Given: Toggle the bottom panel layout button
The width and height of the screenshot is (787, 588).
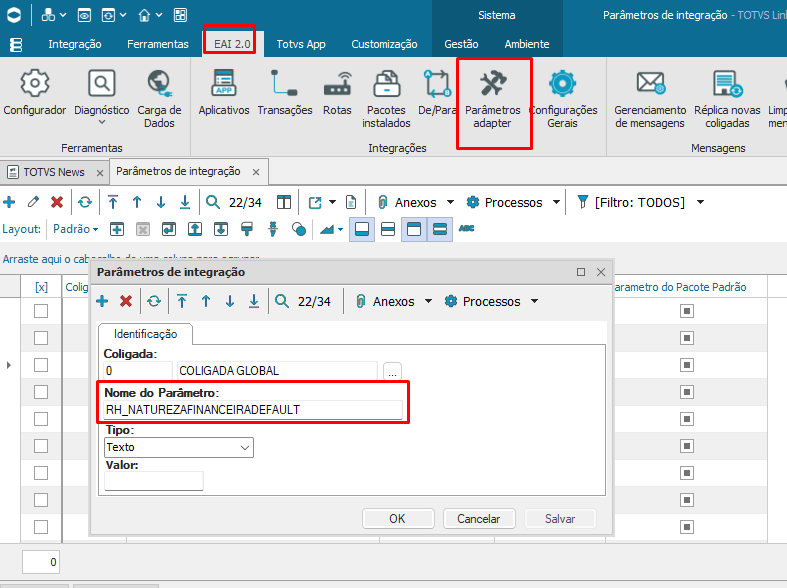Looking at the screenshot, I should point(362,229).
